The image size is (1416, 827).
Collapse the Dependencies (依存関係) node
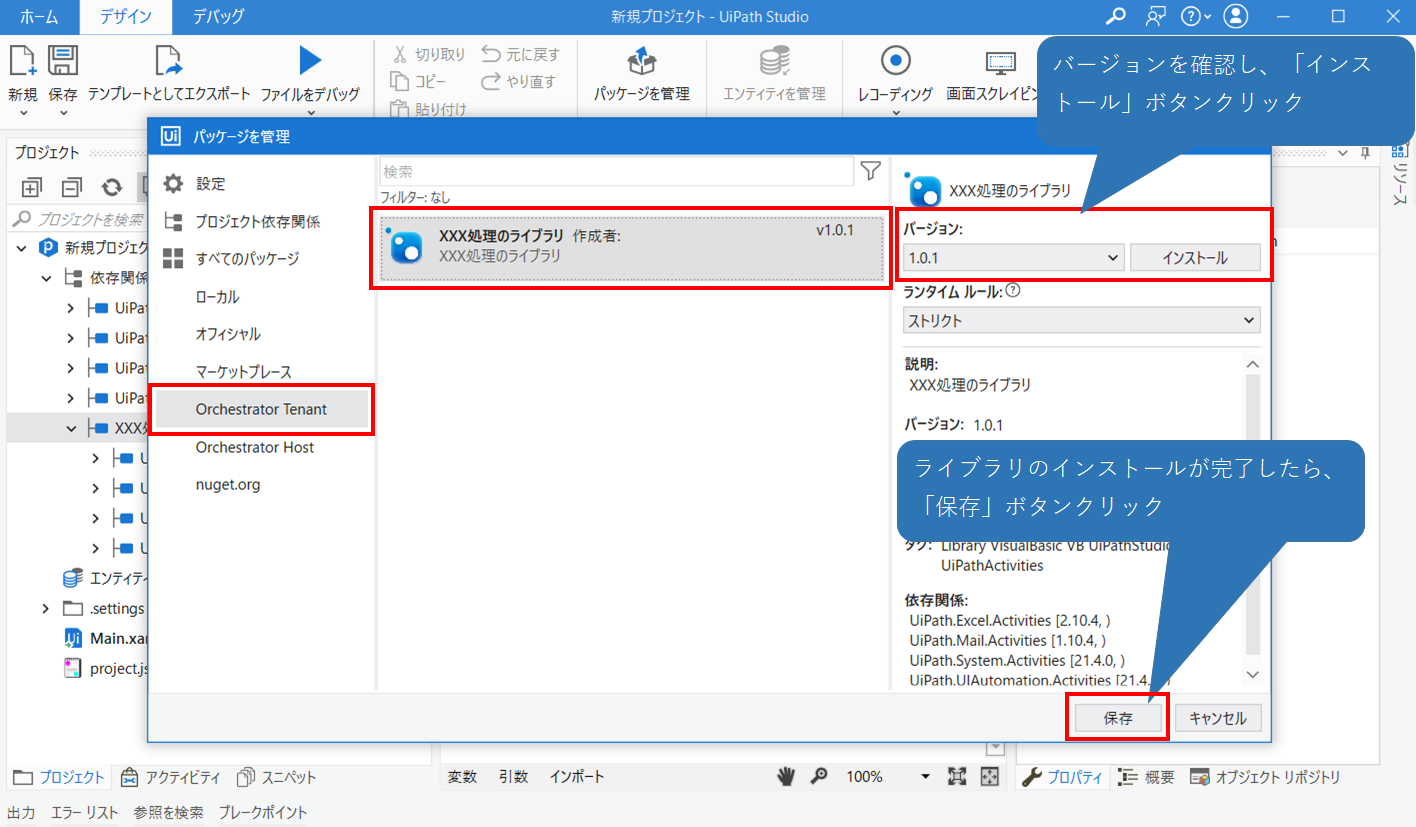(47, 277)
